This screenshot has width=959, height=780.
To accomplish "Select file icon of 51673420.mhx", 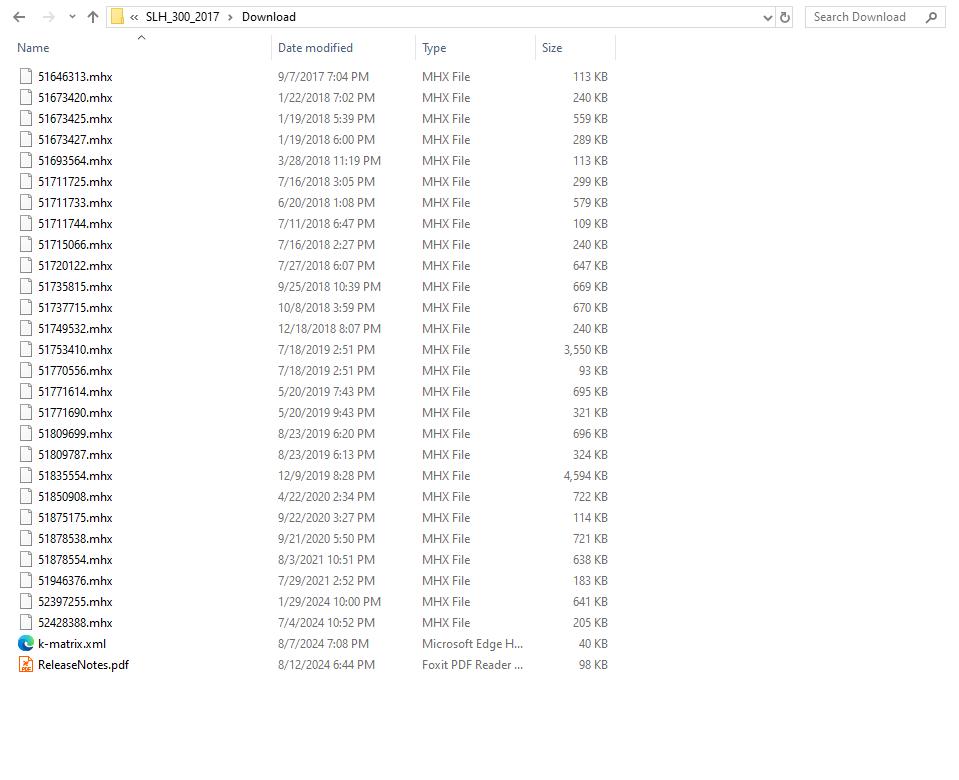I will click(26, 97).
